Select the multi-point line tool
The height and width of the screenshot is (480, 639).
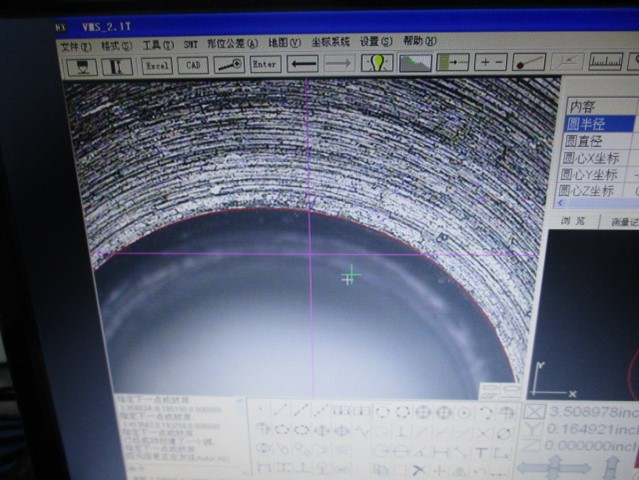coord(301,410)
